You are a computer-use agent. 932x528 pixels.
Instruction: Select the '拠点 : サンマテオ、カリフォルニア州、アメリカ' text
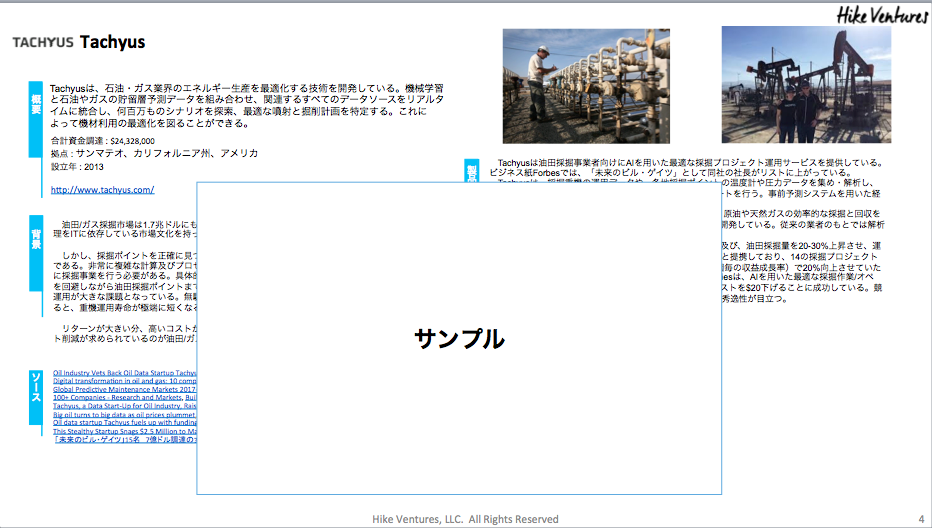[x=155, y=153]
